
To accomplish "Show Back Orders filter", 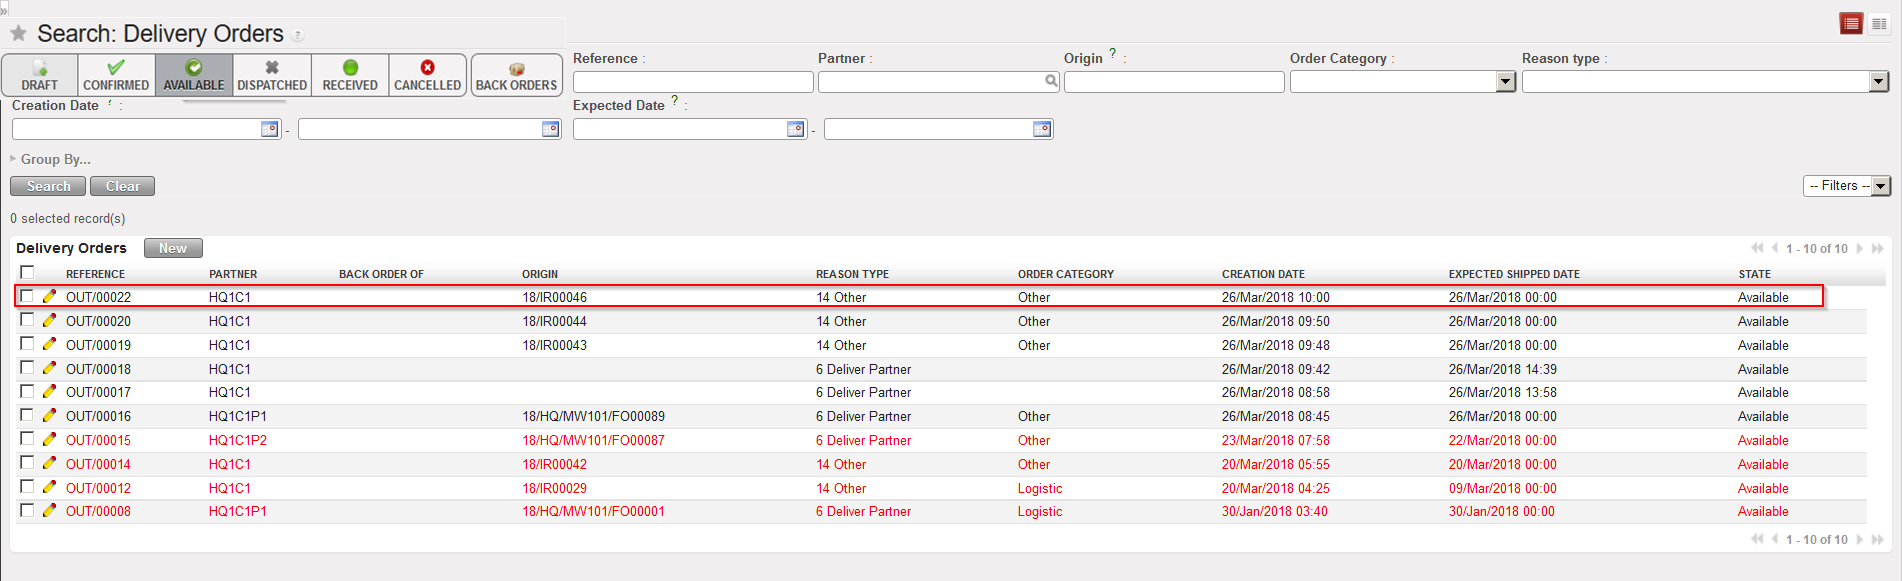I will pos(516,75).
